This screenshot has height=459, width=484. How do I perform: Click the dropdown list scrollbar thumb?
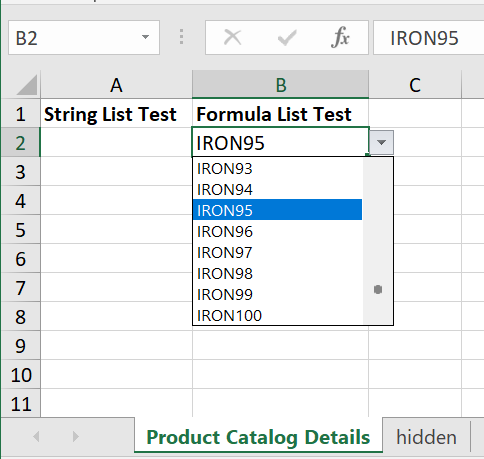coord(378,290)
